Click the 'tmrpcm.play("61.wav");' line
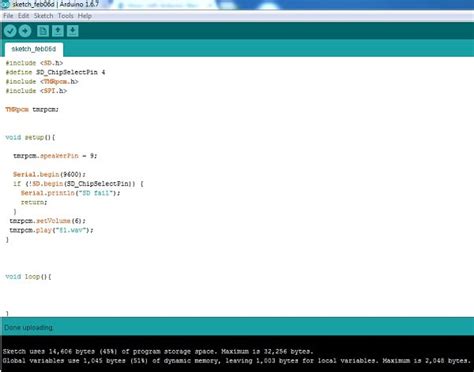Screen dimensions: 474x372 pos(51,230)
